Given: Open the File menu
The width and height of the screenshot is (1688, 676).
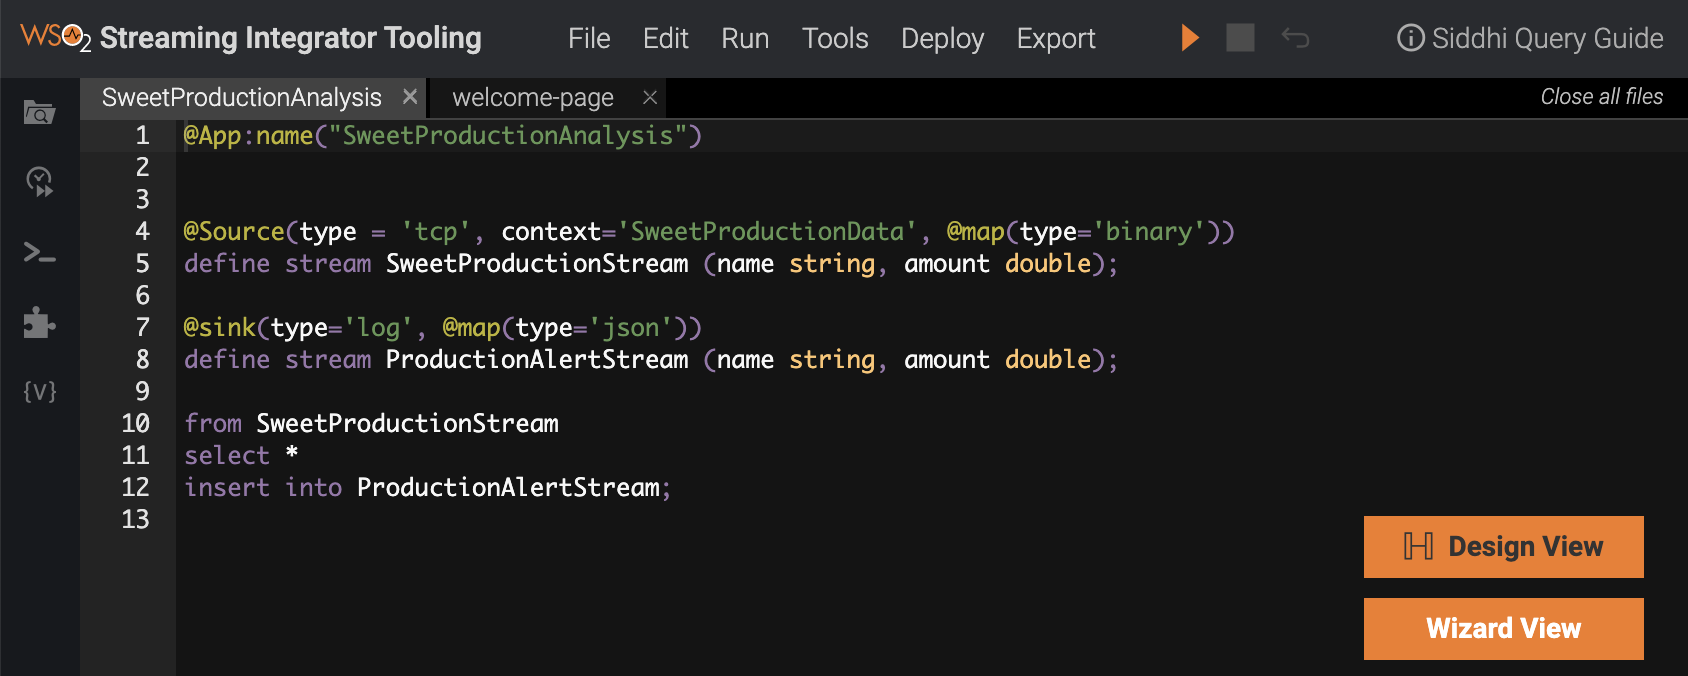Looking at the screenshot, I should pyautogui.click(x=589, y=38).
